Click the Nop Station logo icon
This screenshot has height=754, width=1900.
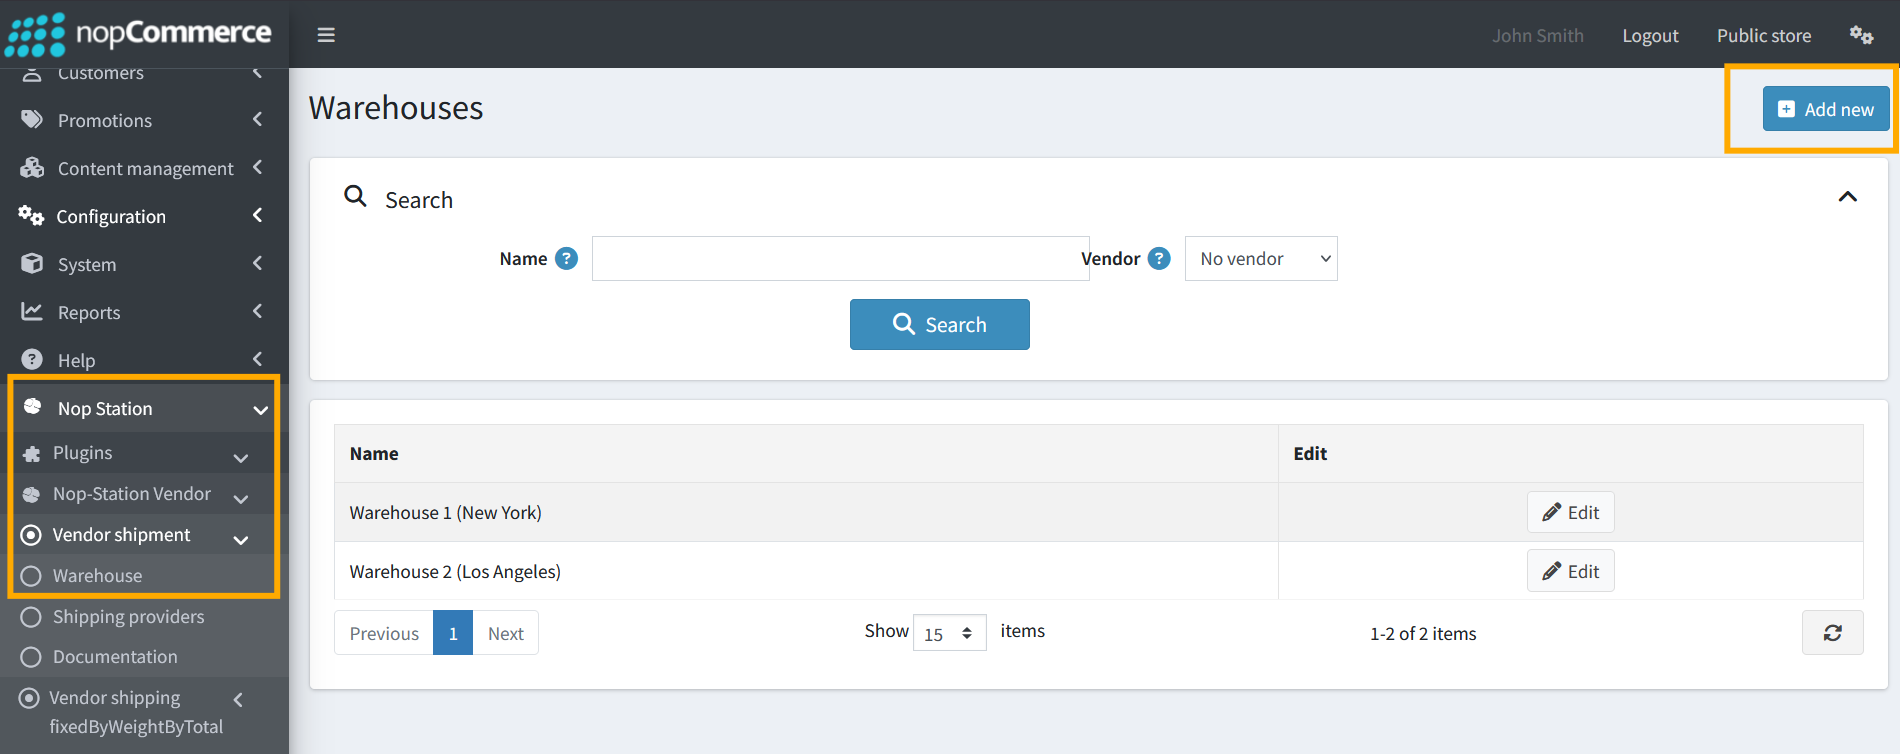[33, 407]
